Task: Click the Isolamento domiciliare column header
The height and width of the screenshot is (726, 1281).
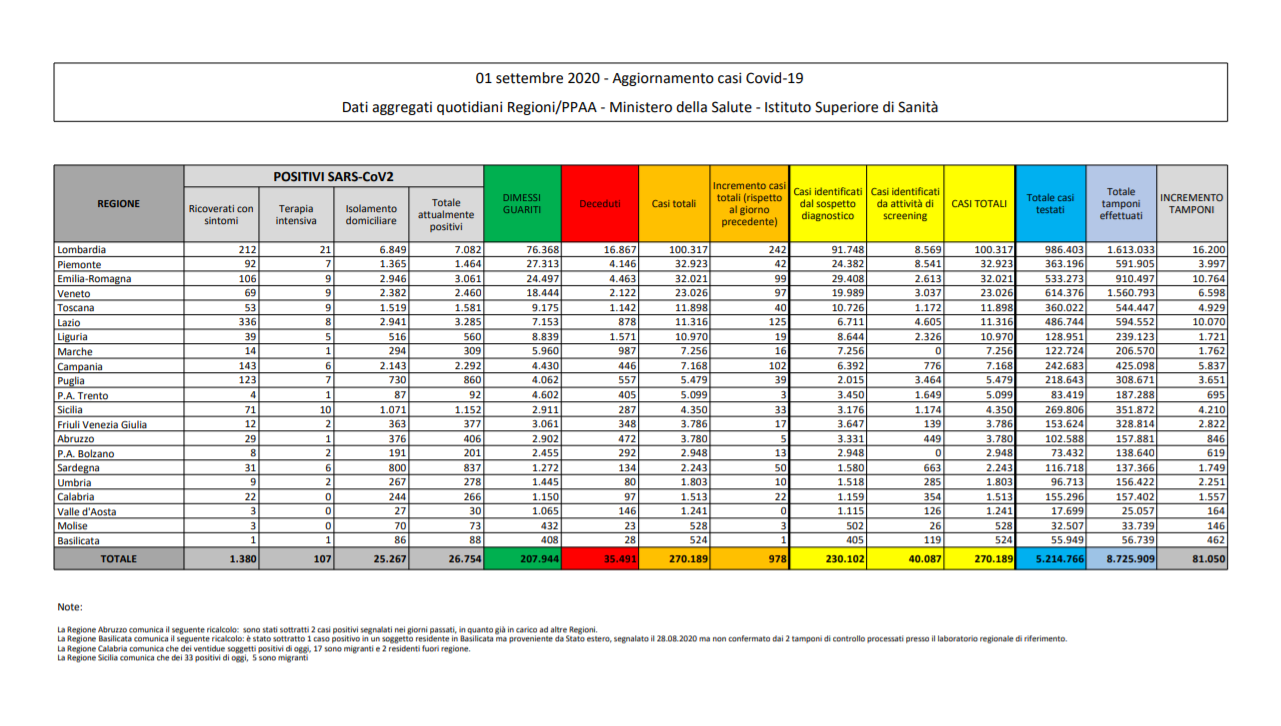Action: coord(370,214)
